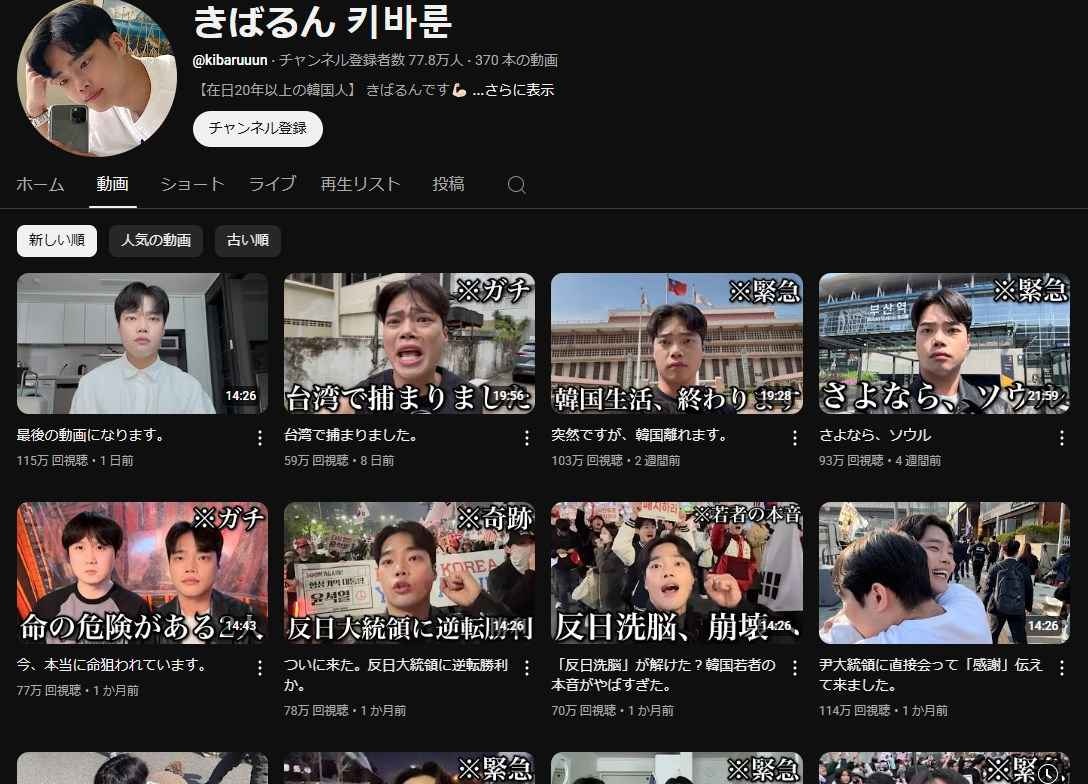
Task: Open more options for 尹大統領に直接会って video
Action: tap(1062, 667)
